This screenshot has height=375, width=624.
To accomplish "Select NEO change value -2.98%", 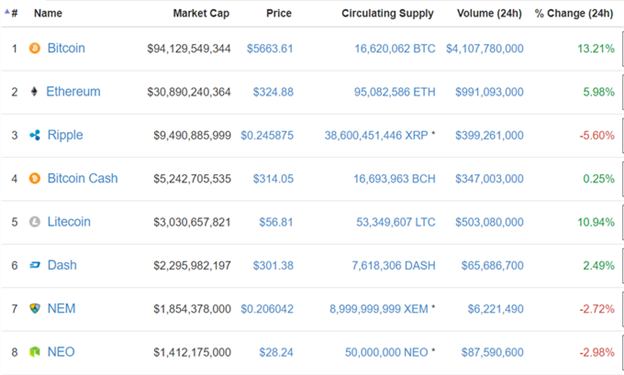I will pyautogui.click(x=597, y=352).
